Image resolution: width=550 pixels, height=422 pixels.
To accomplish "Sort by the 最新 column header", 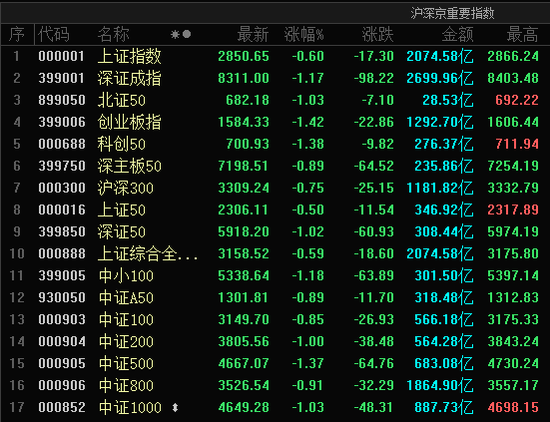I will (x=253, y=34).
